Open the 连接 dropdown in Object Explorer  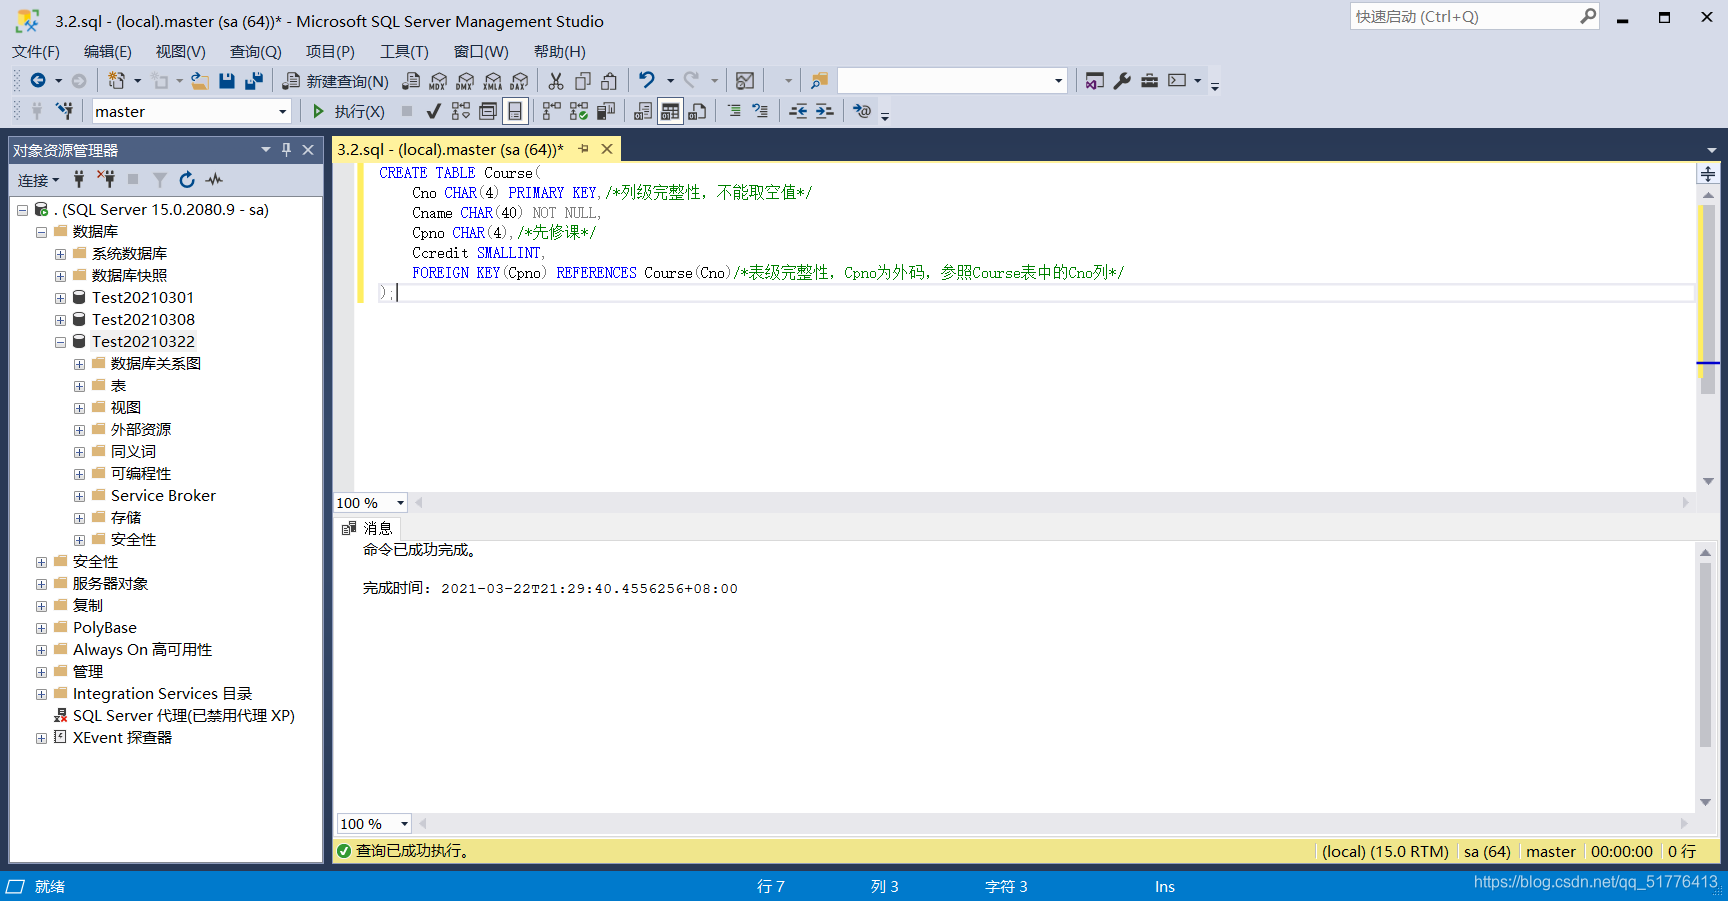coord(39,180)
